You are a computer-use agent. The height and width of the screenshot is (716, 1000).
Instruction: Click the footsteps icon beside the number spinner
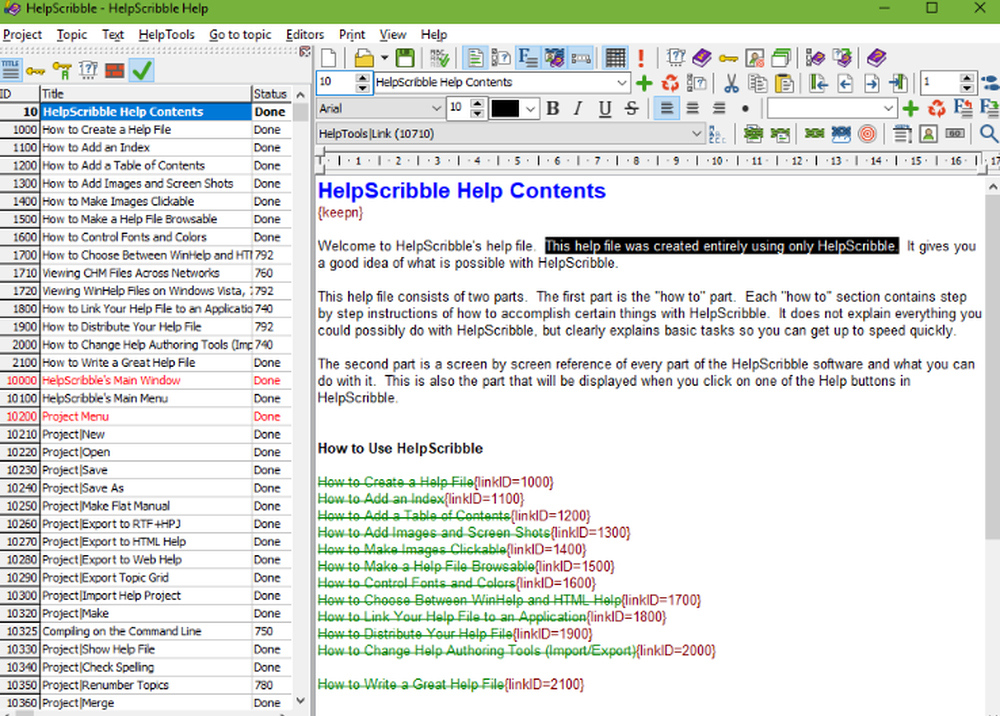tap(990, 83)
